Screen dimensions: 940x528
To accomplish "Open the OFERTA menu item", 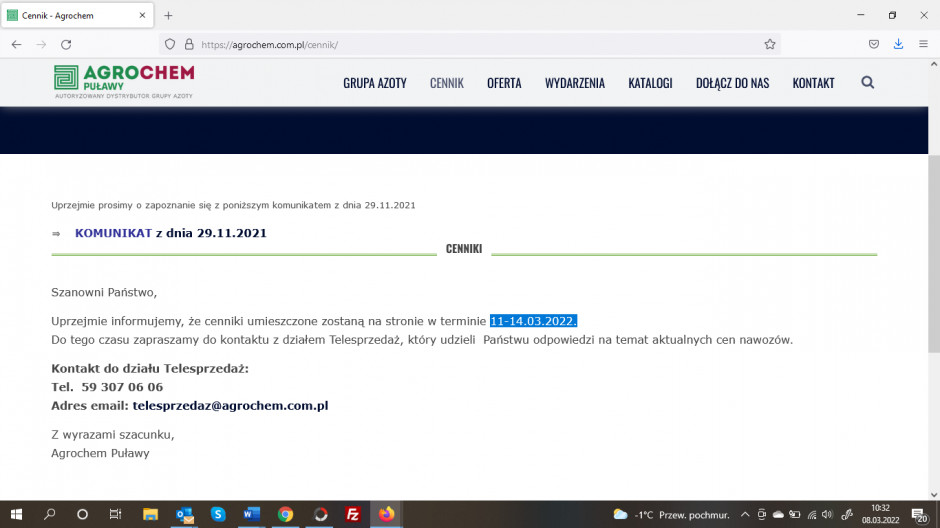I will (504, 83).
